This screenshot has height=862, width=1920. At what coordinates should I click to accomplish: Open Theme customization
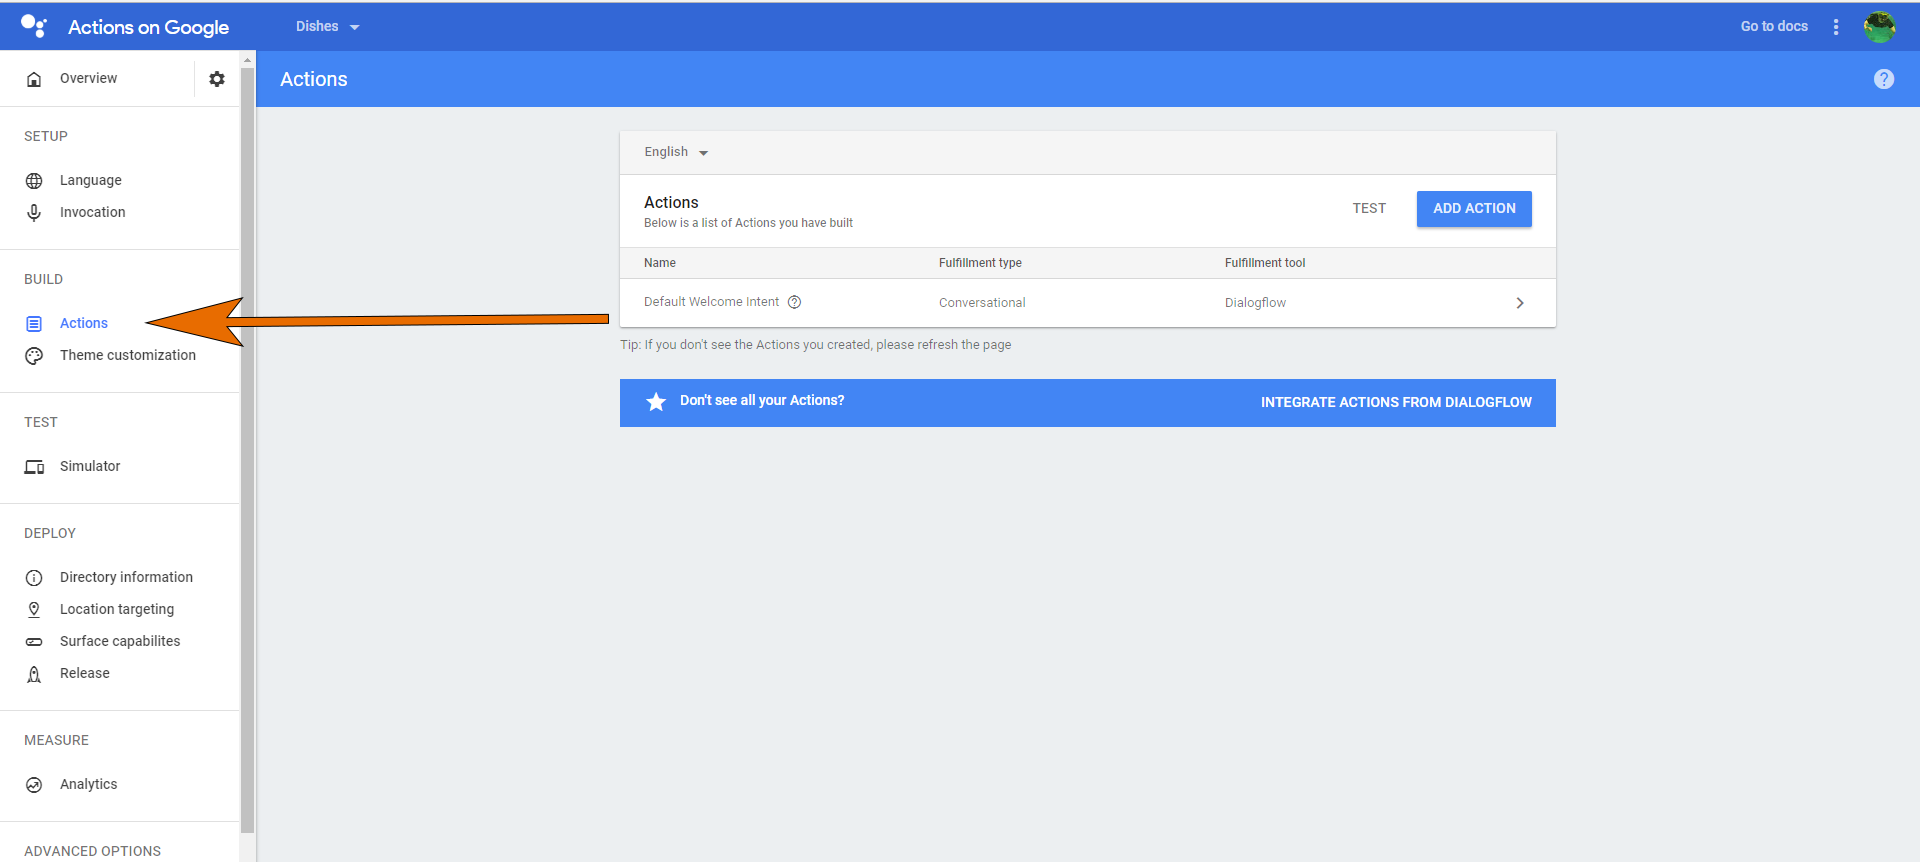click(x=128, y=355)
